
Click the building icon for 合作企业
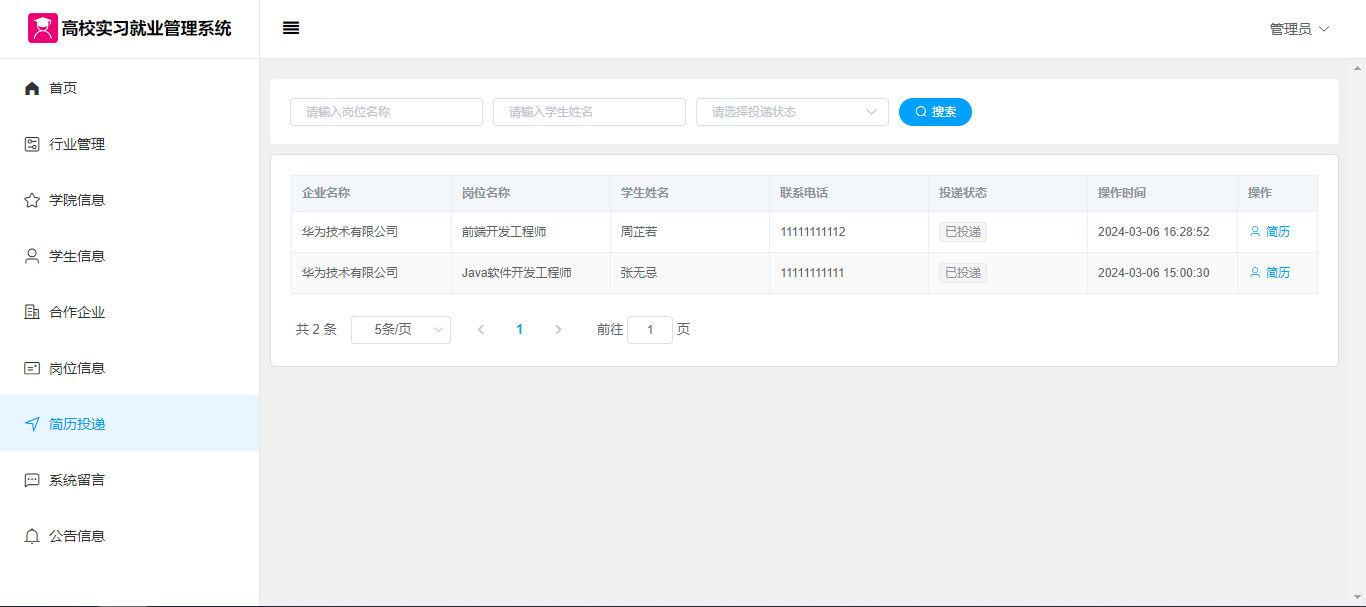(x=32, y=312)
